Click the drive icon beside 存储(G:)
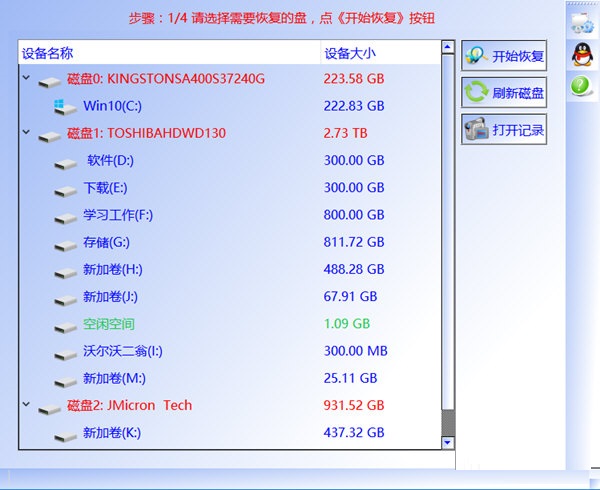The height and width of the screenshot is (490, 600). pos(65,246)
